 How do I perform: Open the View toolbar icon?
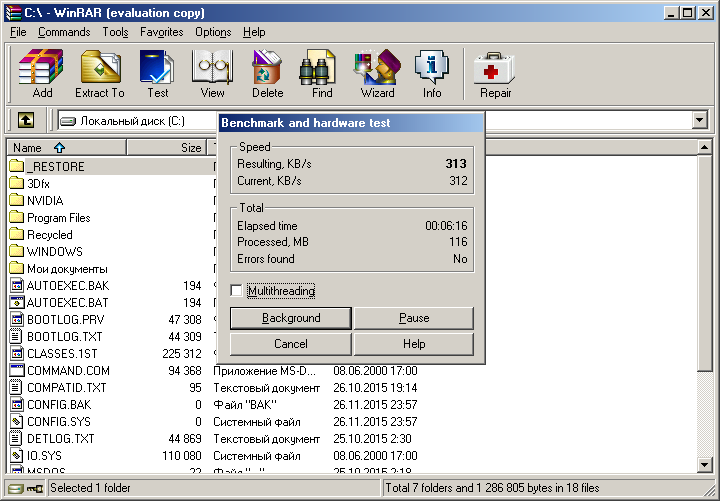[212, 74]
